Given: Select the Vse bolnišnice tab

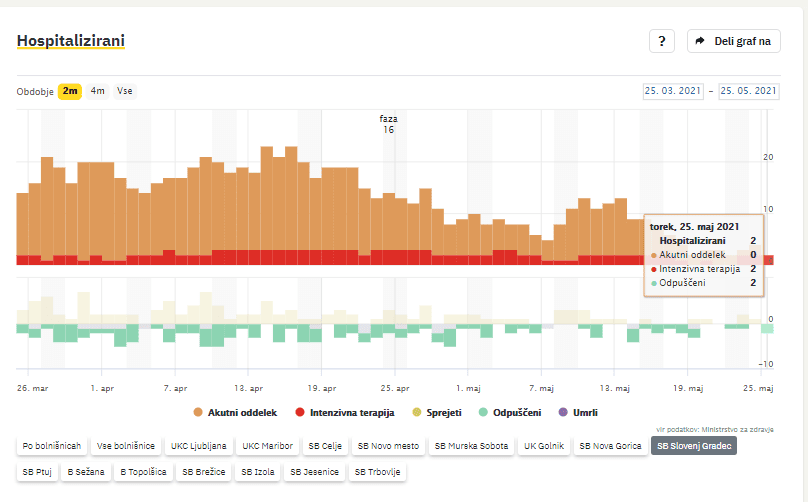Looking at the screenshot, I should point(125,445).
